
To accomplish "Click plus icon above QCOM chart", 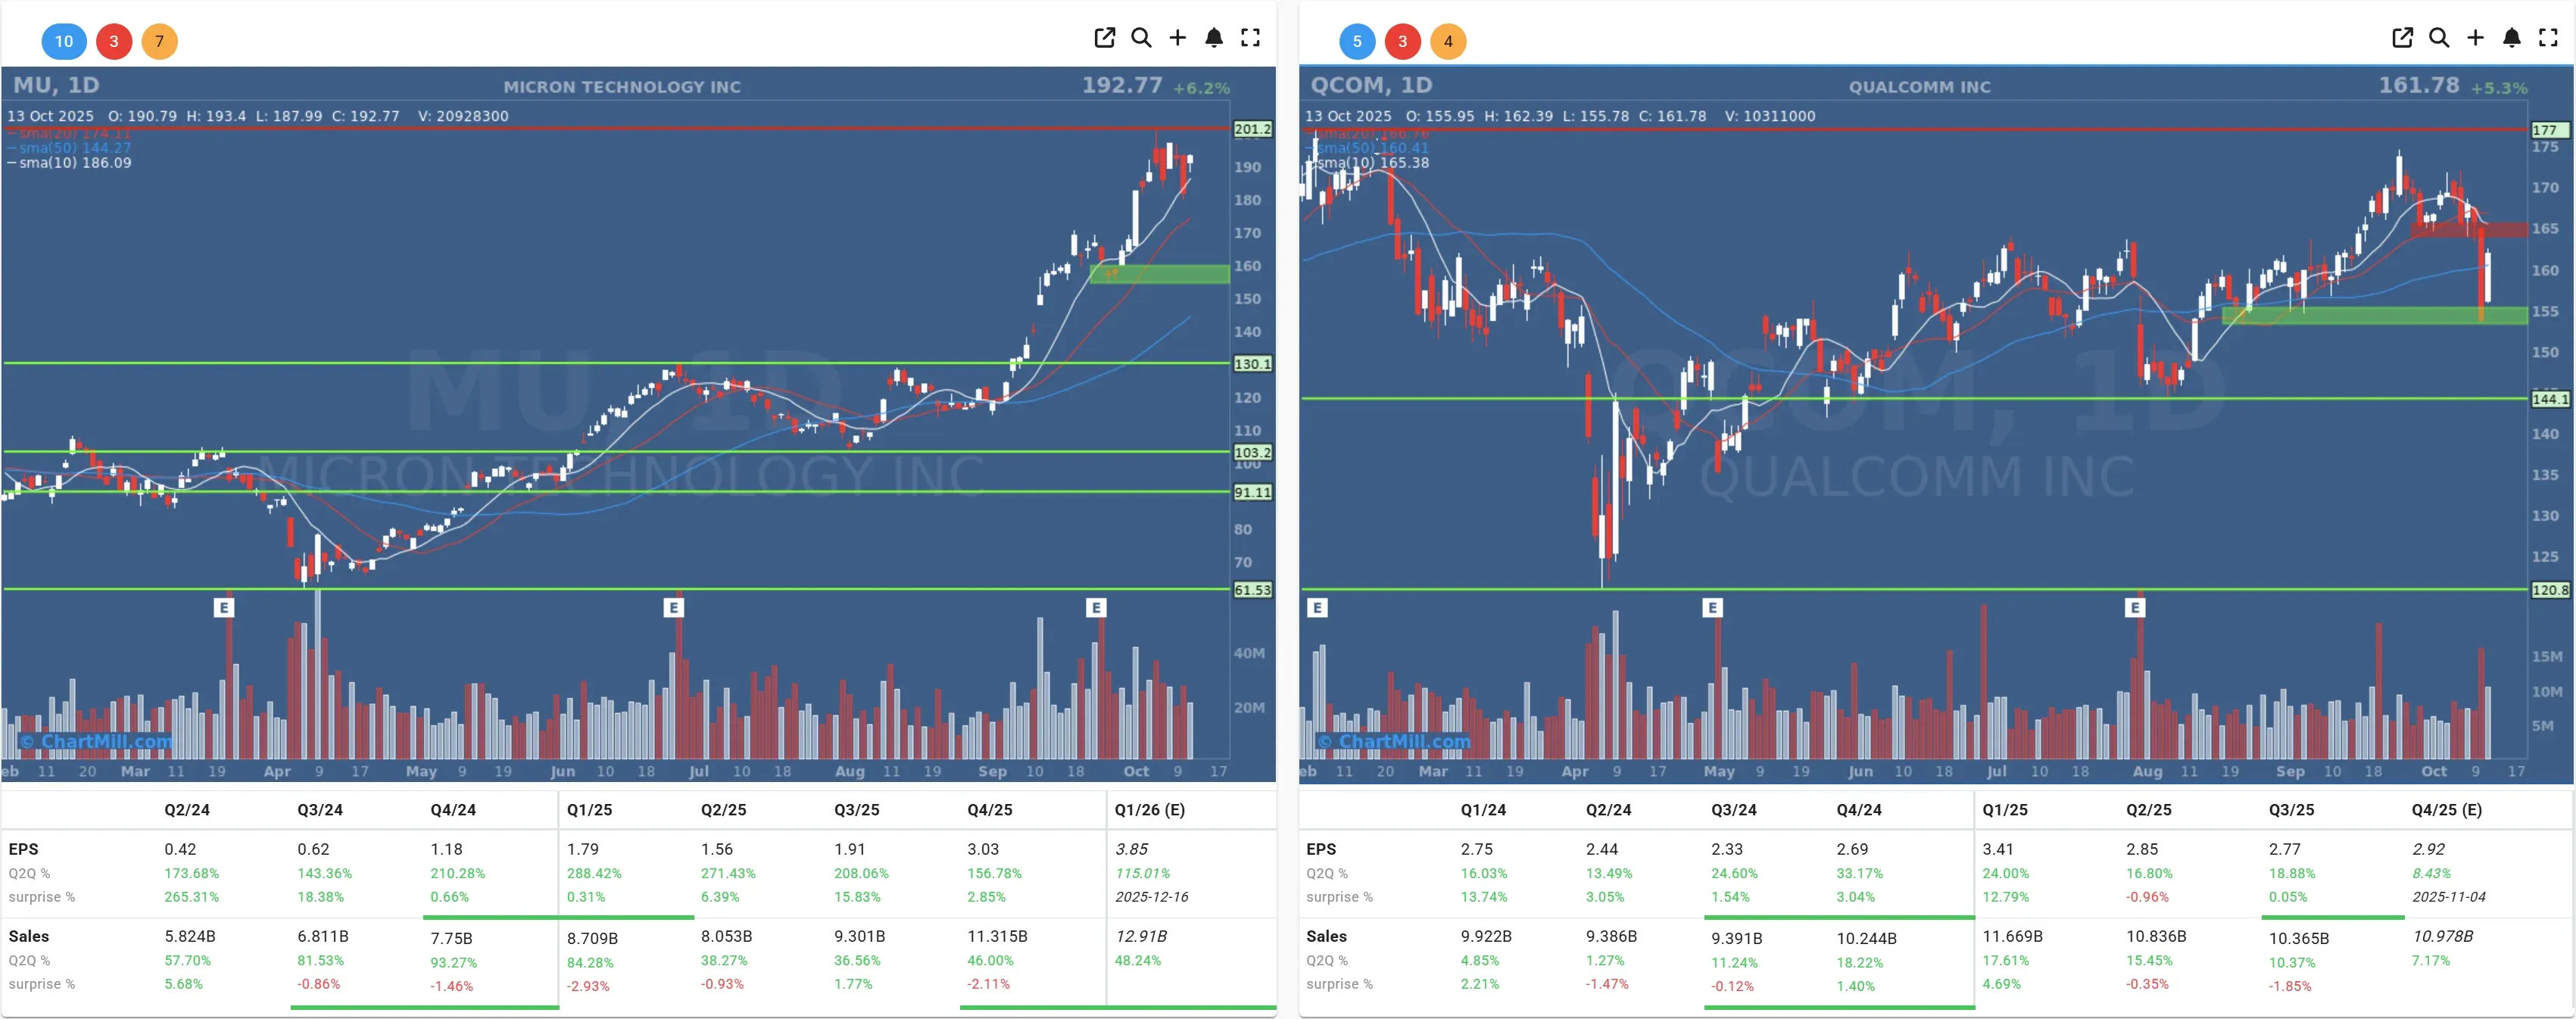I will tap(2475, 38).
